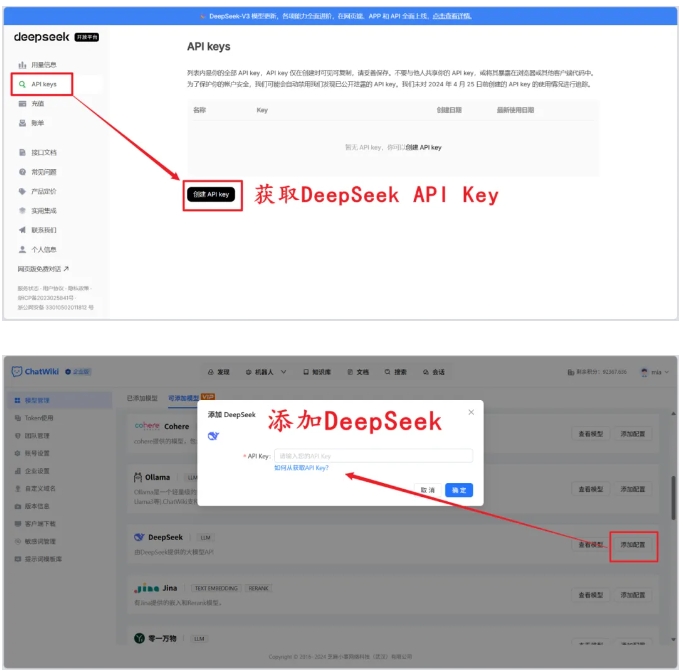Image resolution: width=683 pixels, height=671 pixels.
Task: Click the FAQ question-mark icon
Action: tap(22, 172)
